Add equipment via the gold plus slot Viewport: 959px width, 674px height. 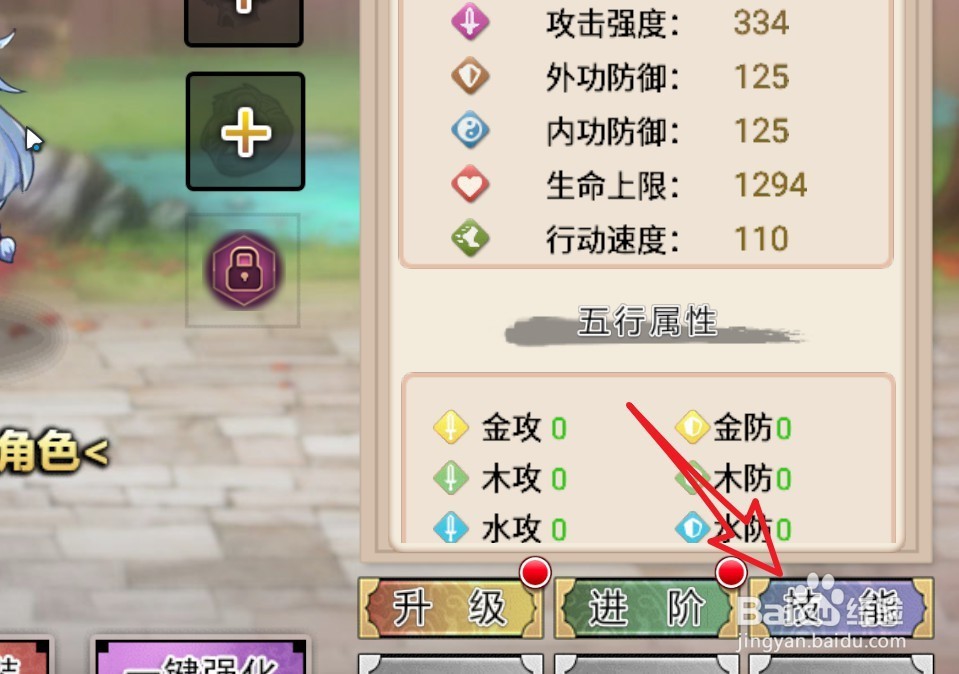coord(245,131)
